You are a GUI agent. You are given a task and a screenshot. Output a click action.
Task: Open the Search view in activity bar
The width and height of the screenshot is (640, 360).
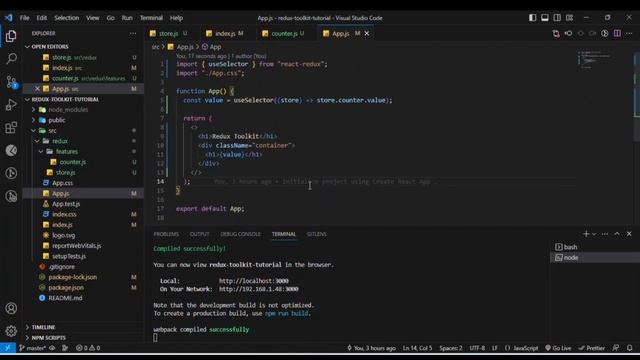(x=11, y=59)
